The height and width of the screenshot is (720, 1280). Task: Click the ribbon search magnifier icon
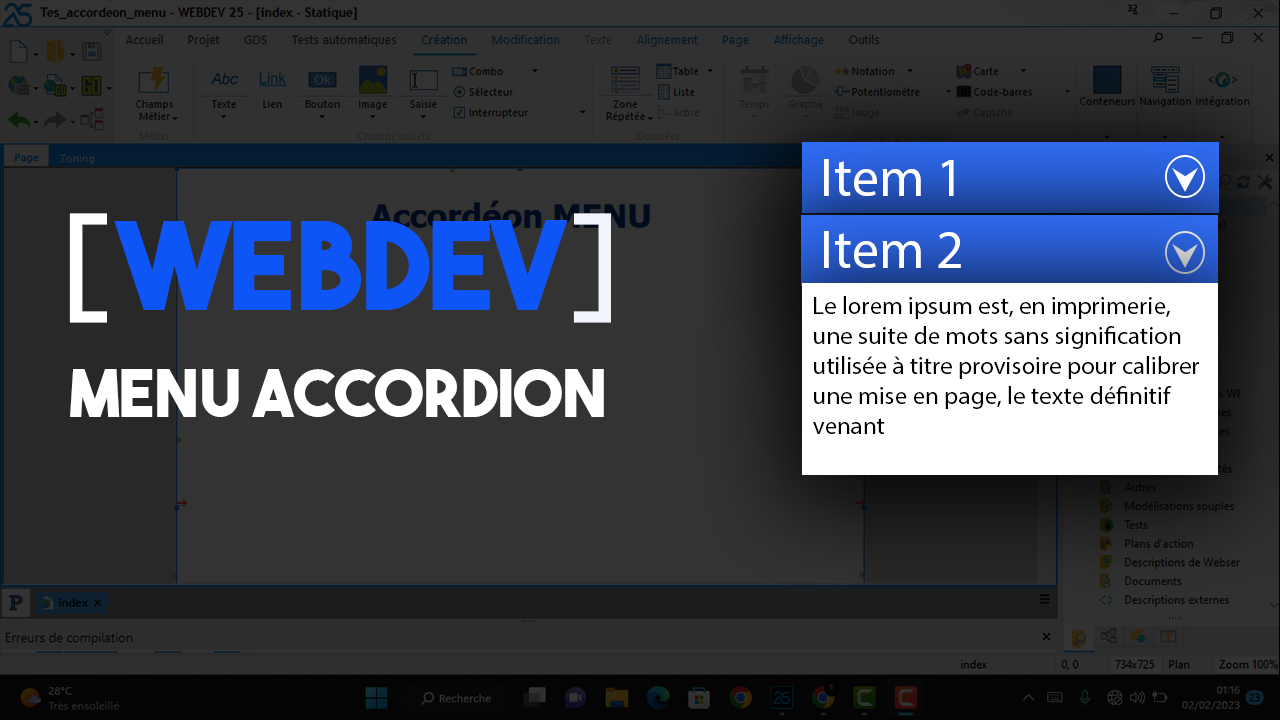1158,39
